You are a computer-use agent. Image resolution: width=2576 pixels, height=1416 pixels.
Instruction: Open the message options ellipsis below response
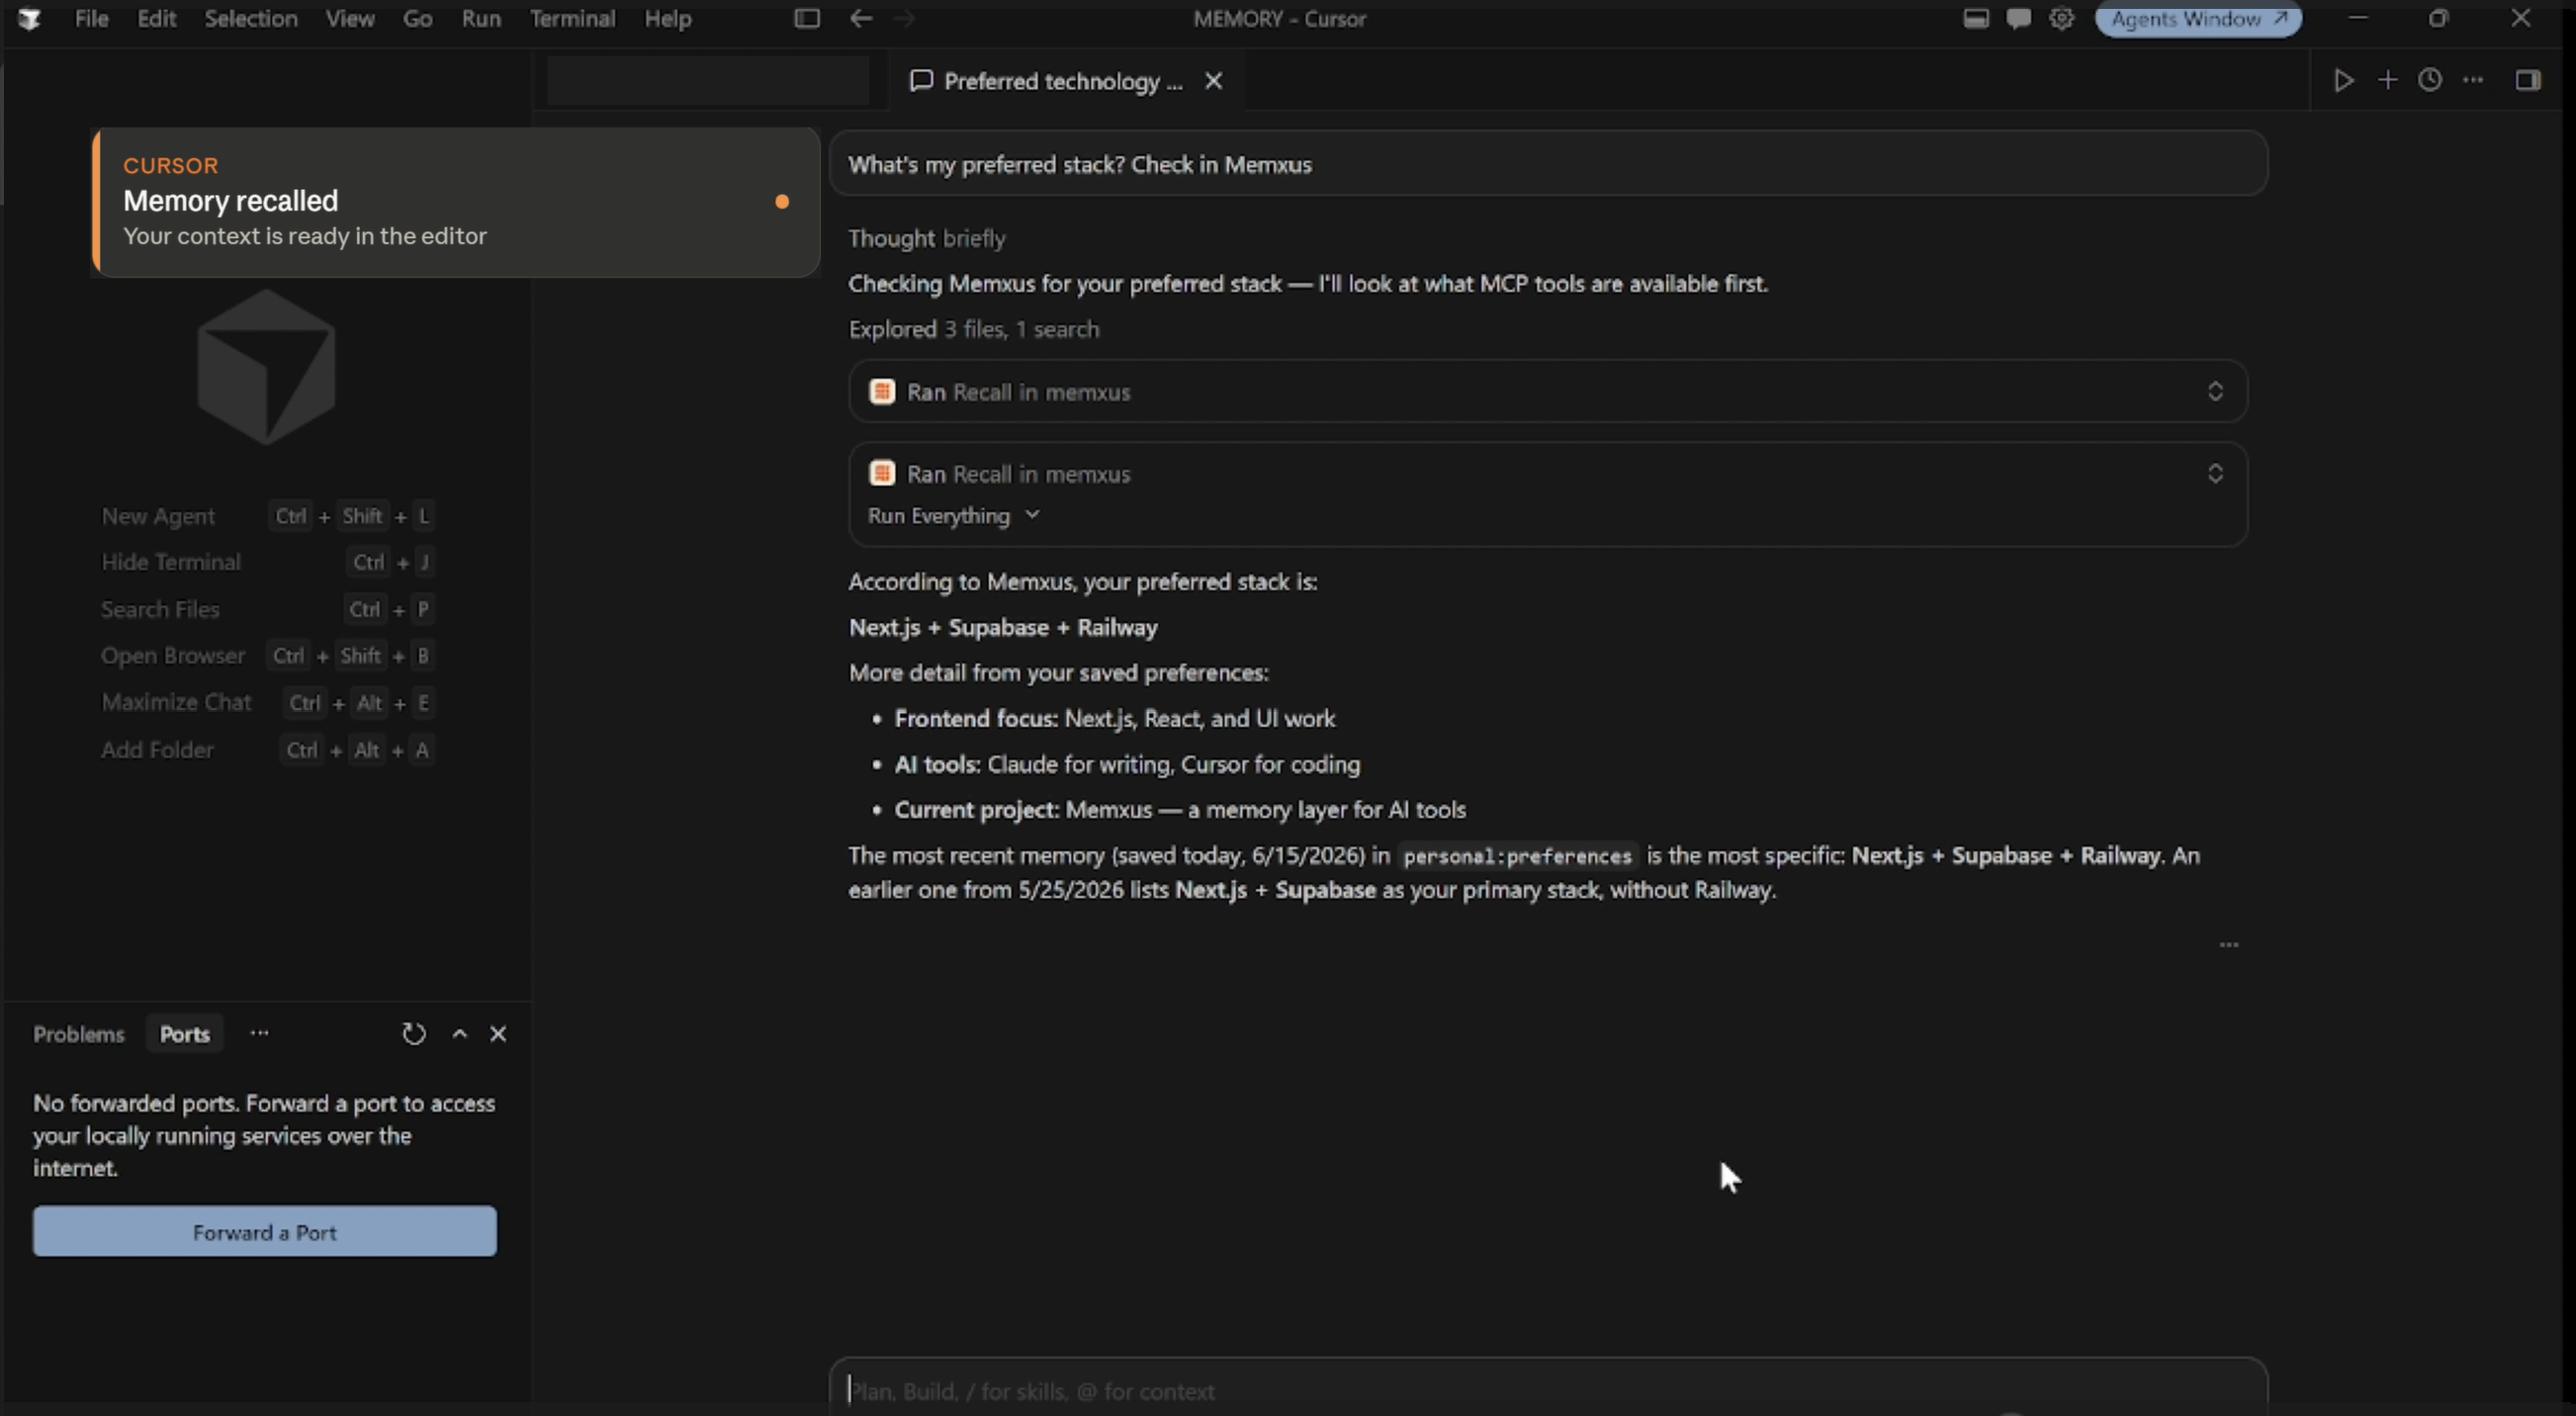point(2229,945)
